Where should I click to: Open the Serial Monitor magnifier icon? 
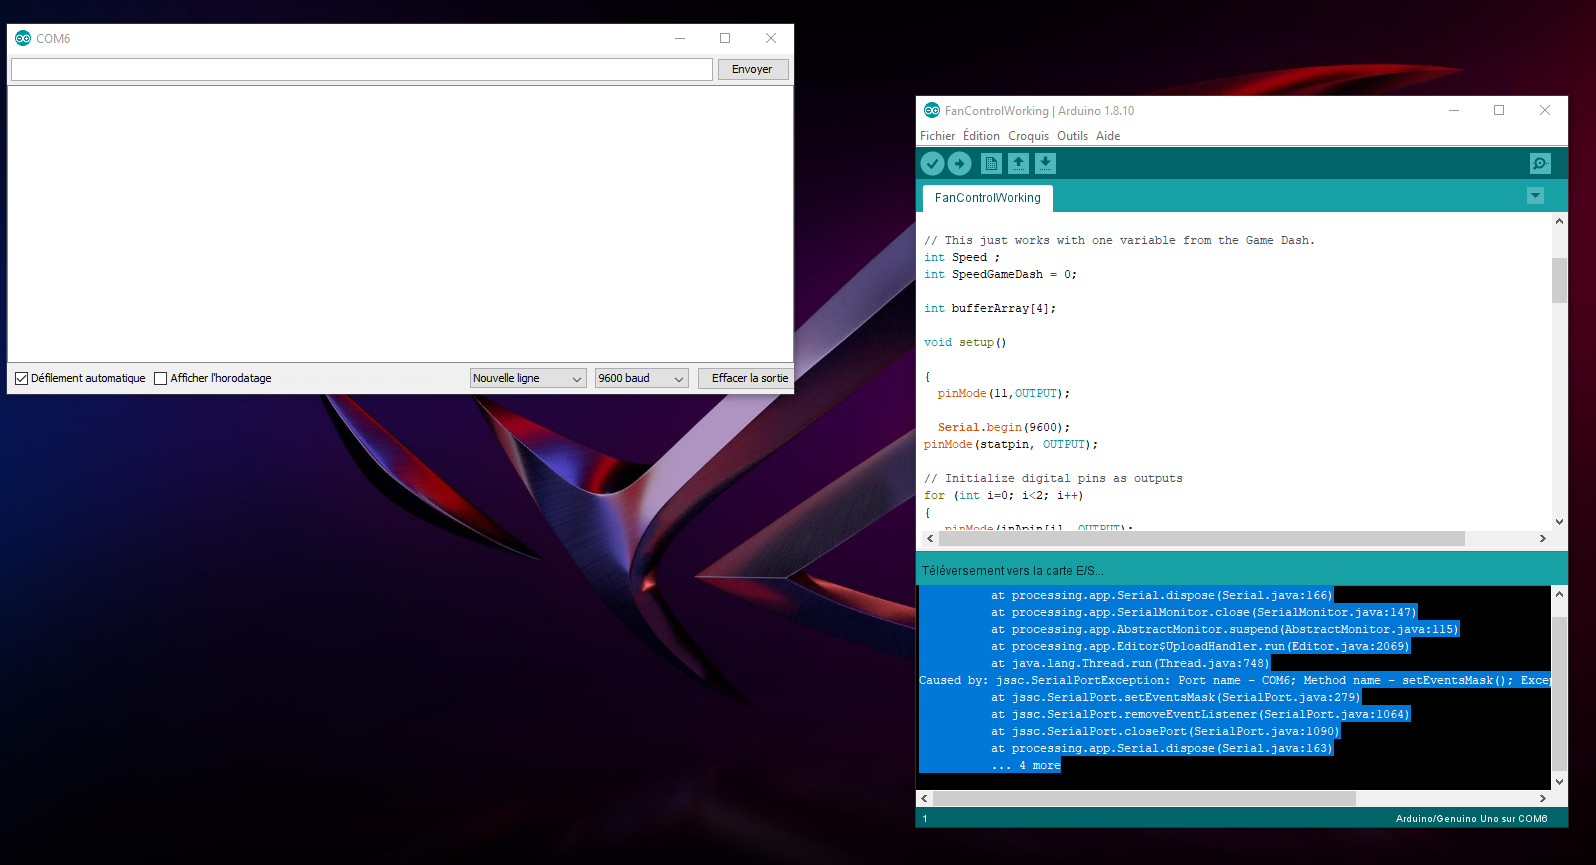click(x=1540, y=163)
